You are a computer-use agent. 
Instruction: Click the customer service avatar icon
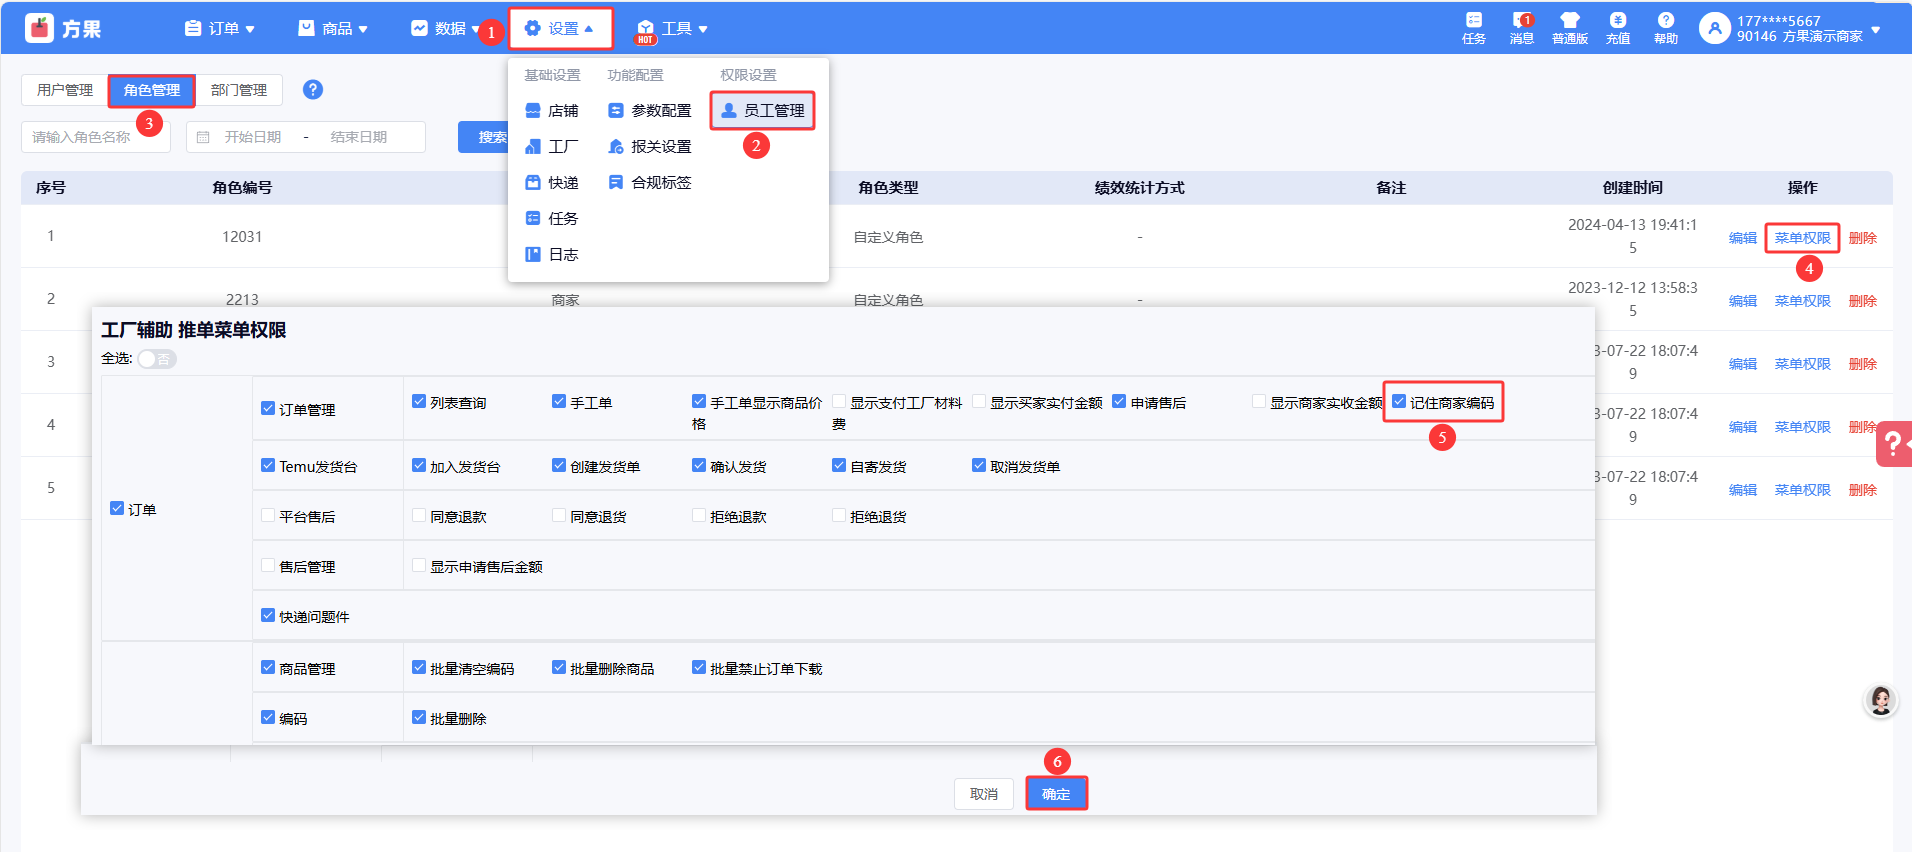point(1880,701)
